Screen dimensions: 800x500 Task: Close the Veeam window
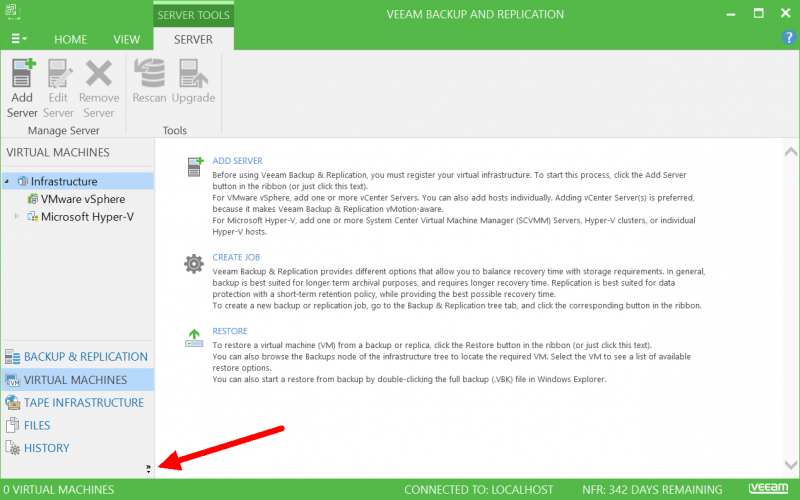[786, 13]
